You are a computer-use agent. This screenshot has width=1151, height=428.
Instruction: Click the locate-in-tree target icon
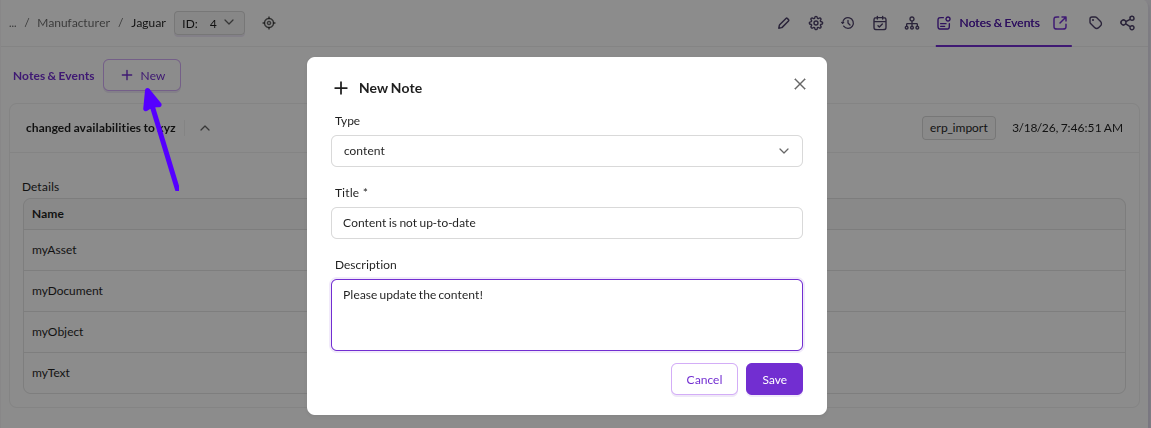269,23
